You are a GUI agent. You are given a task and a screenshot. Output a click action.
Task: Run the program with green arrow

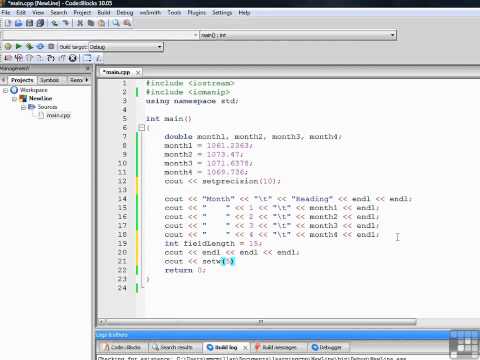click(19, 46)
